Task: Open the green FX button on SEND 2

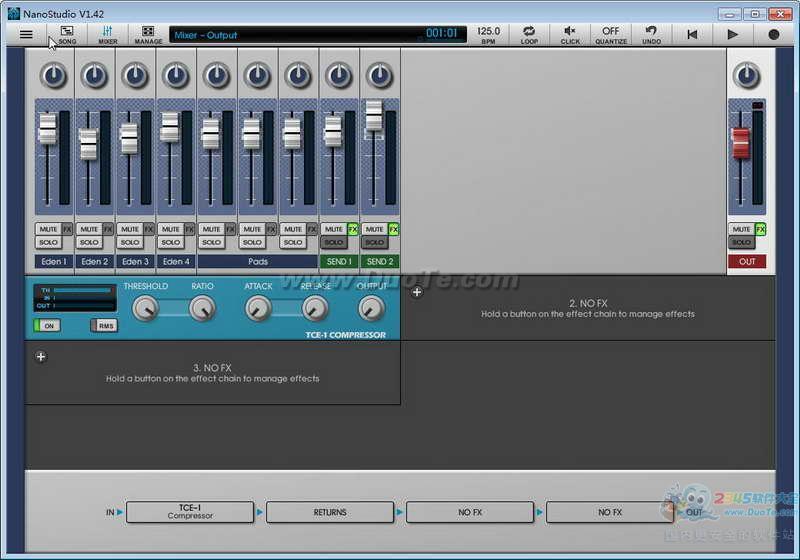Action: (x=393, y=229)
